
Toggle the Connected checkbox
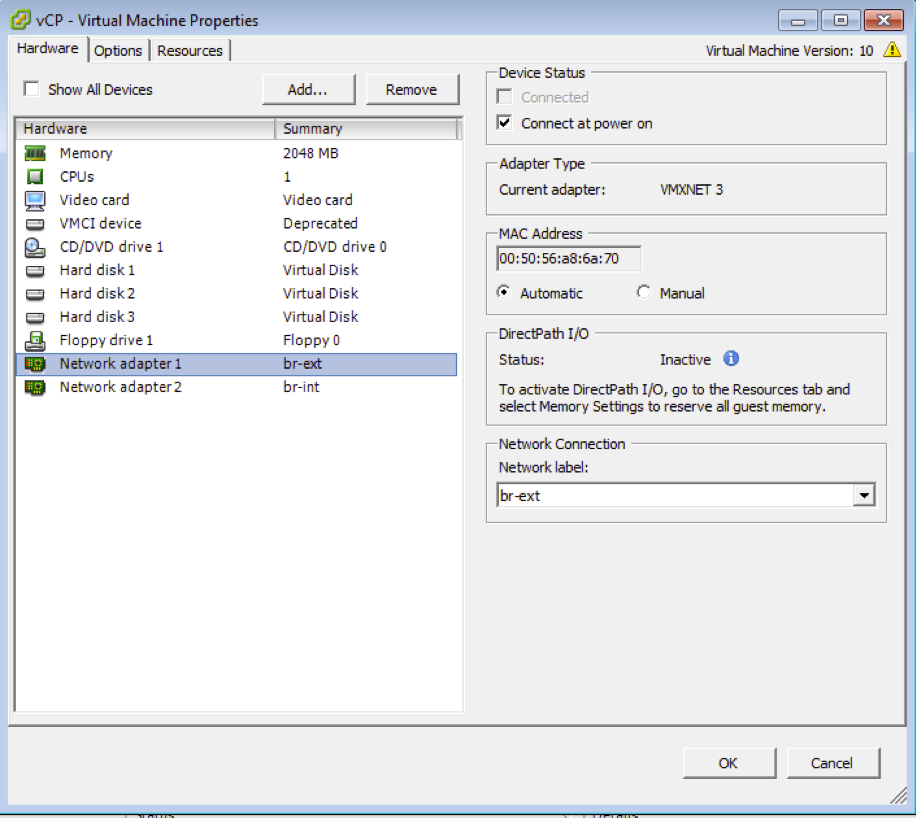(x=504, y=96)
